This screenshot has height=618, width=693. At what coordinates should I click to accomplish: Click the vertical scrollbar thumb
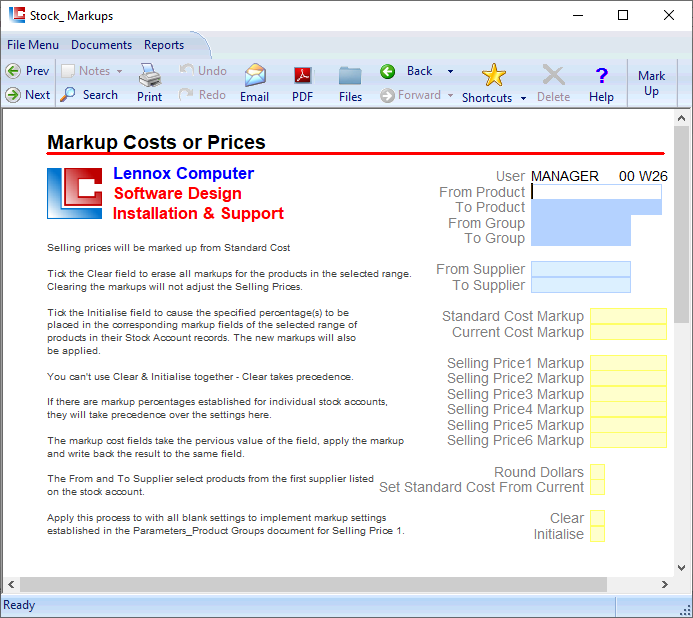681,222
